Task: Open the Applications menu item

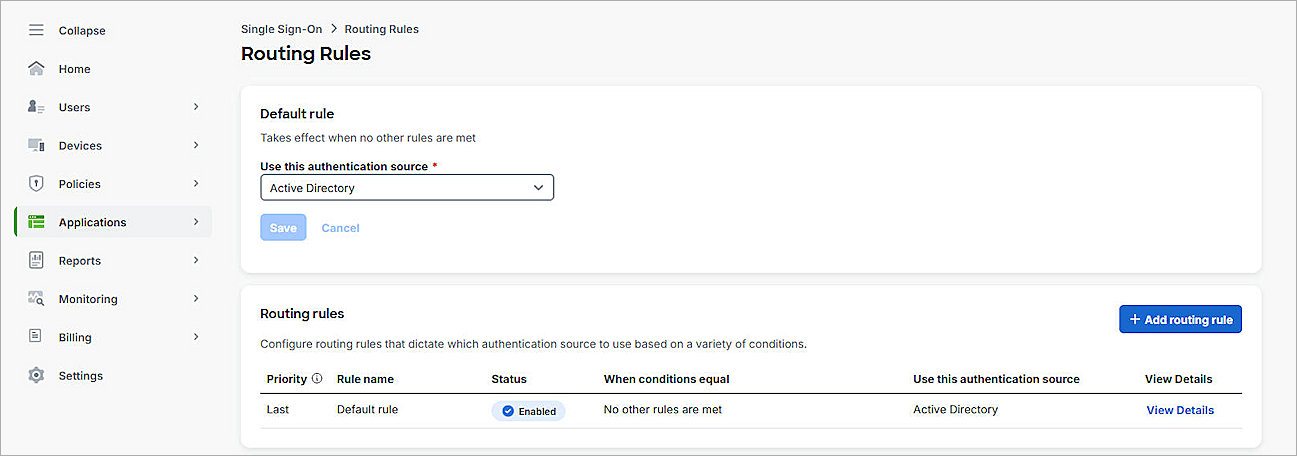Action: [x=93, y=222]
